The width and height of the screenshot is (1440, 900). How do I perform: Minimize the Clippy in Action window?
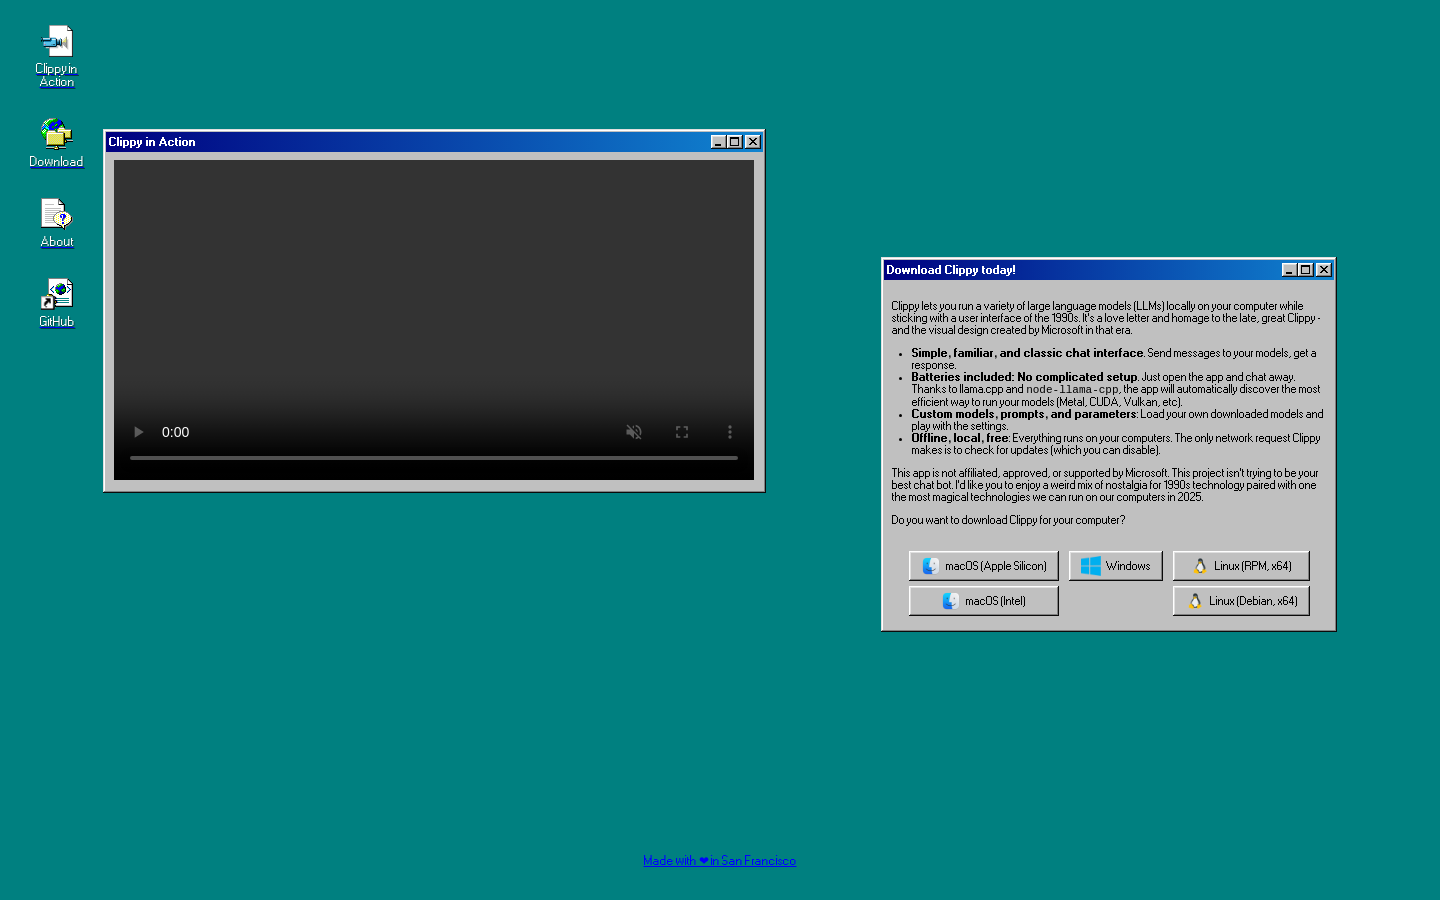point(717,142)
